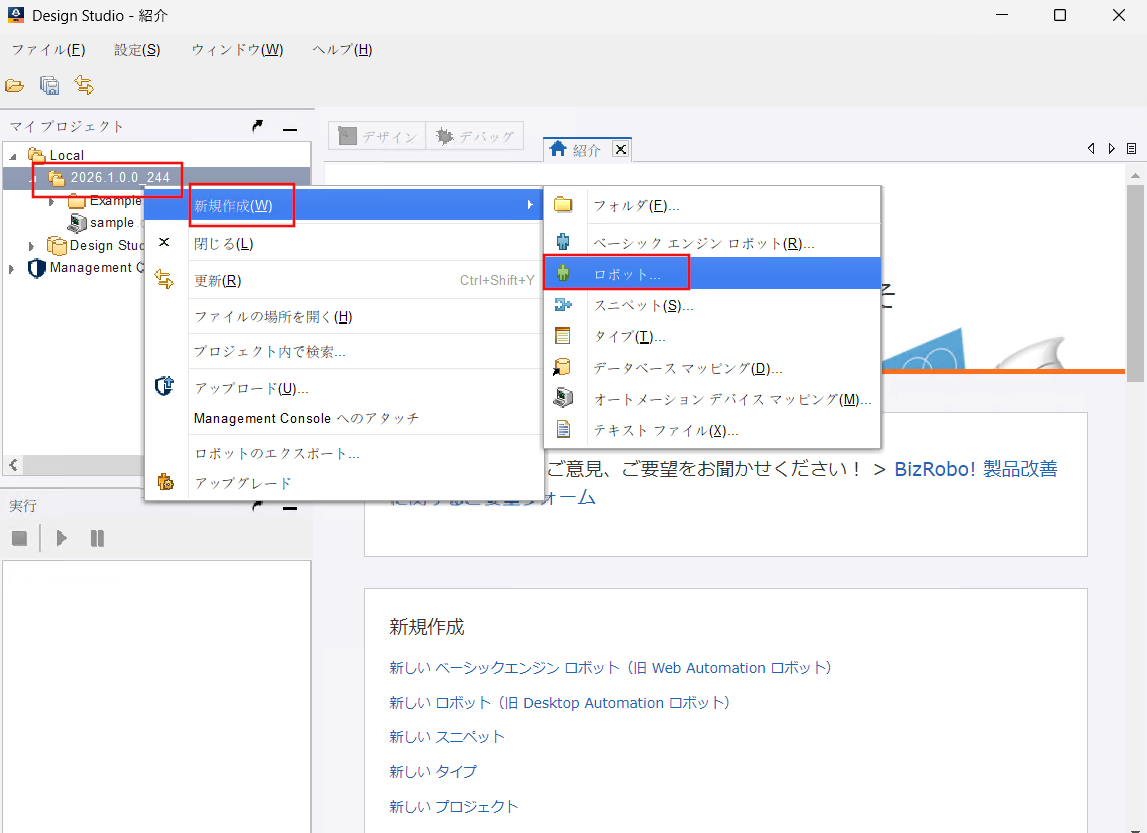
Task: Select オートメーション デバイス マッピング(M)...
Action: 712,399
